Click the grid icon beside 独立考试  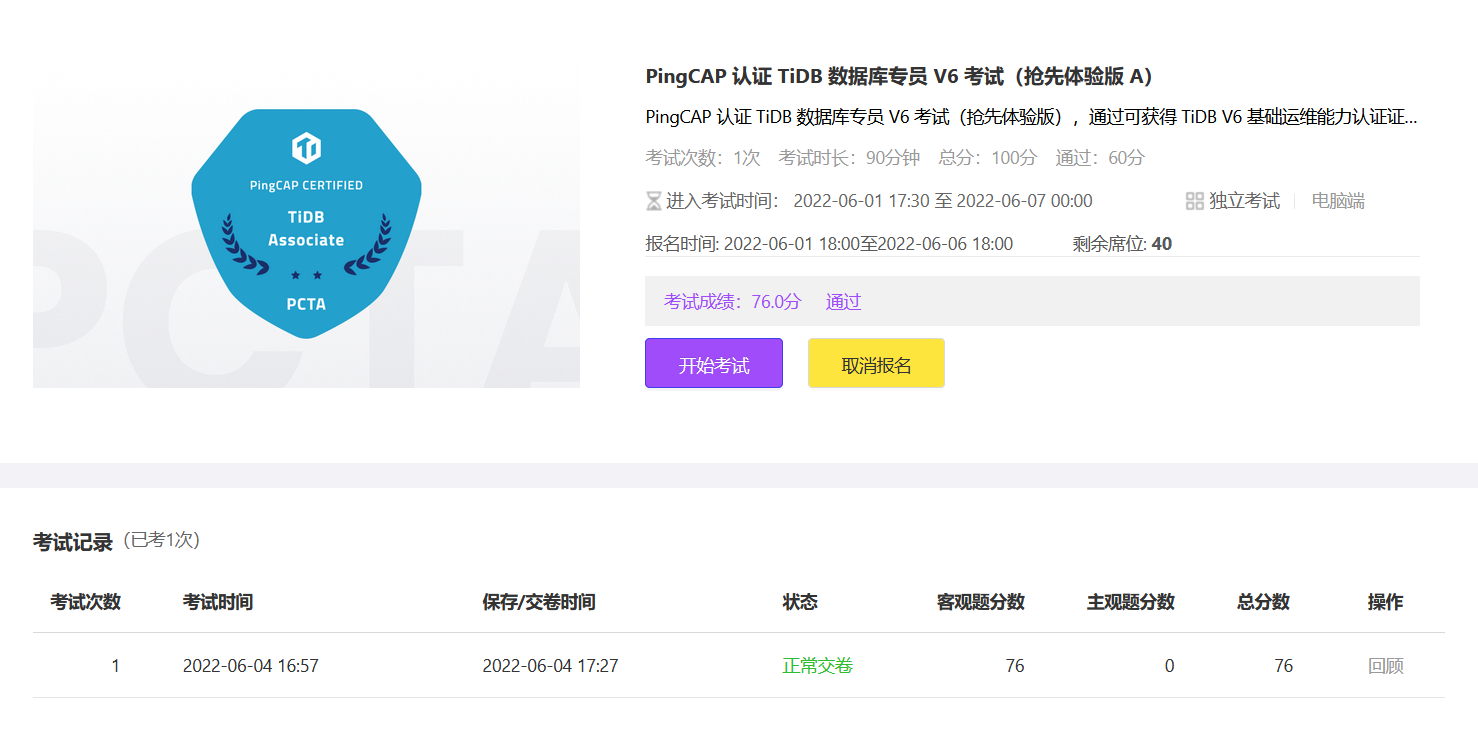pos(1194,201)
